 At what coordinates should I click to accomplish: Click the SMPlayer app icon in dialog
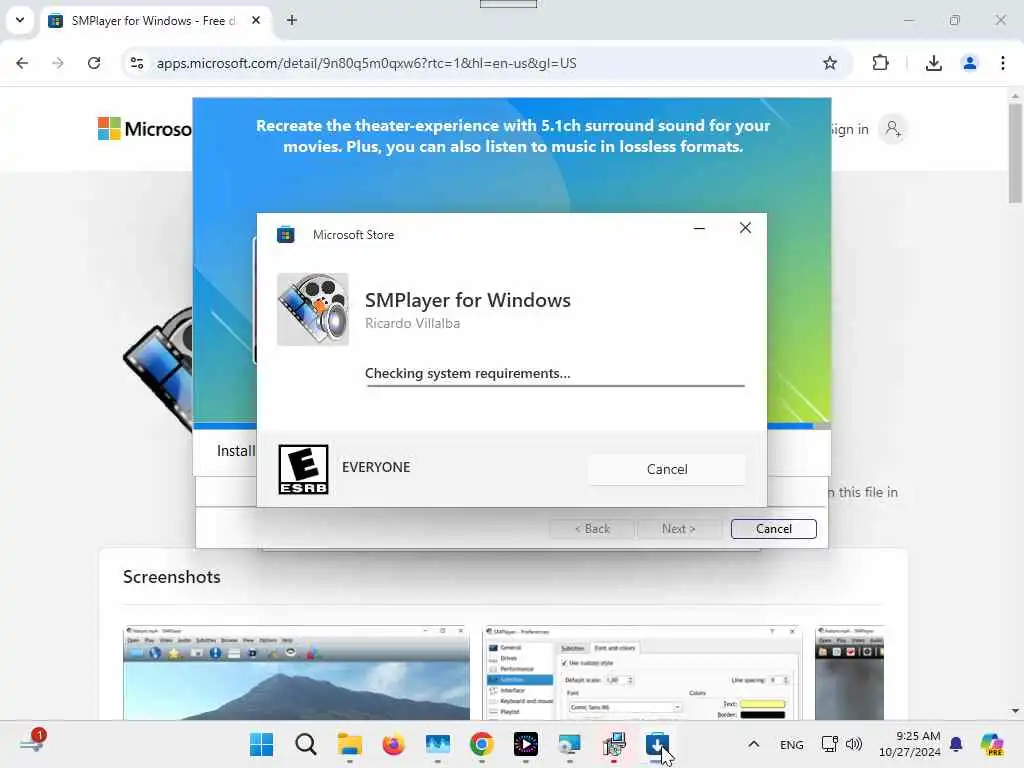pyautogui.click(x=313, y=309)
